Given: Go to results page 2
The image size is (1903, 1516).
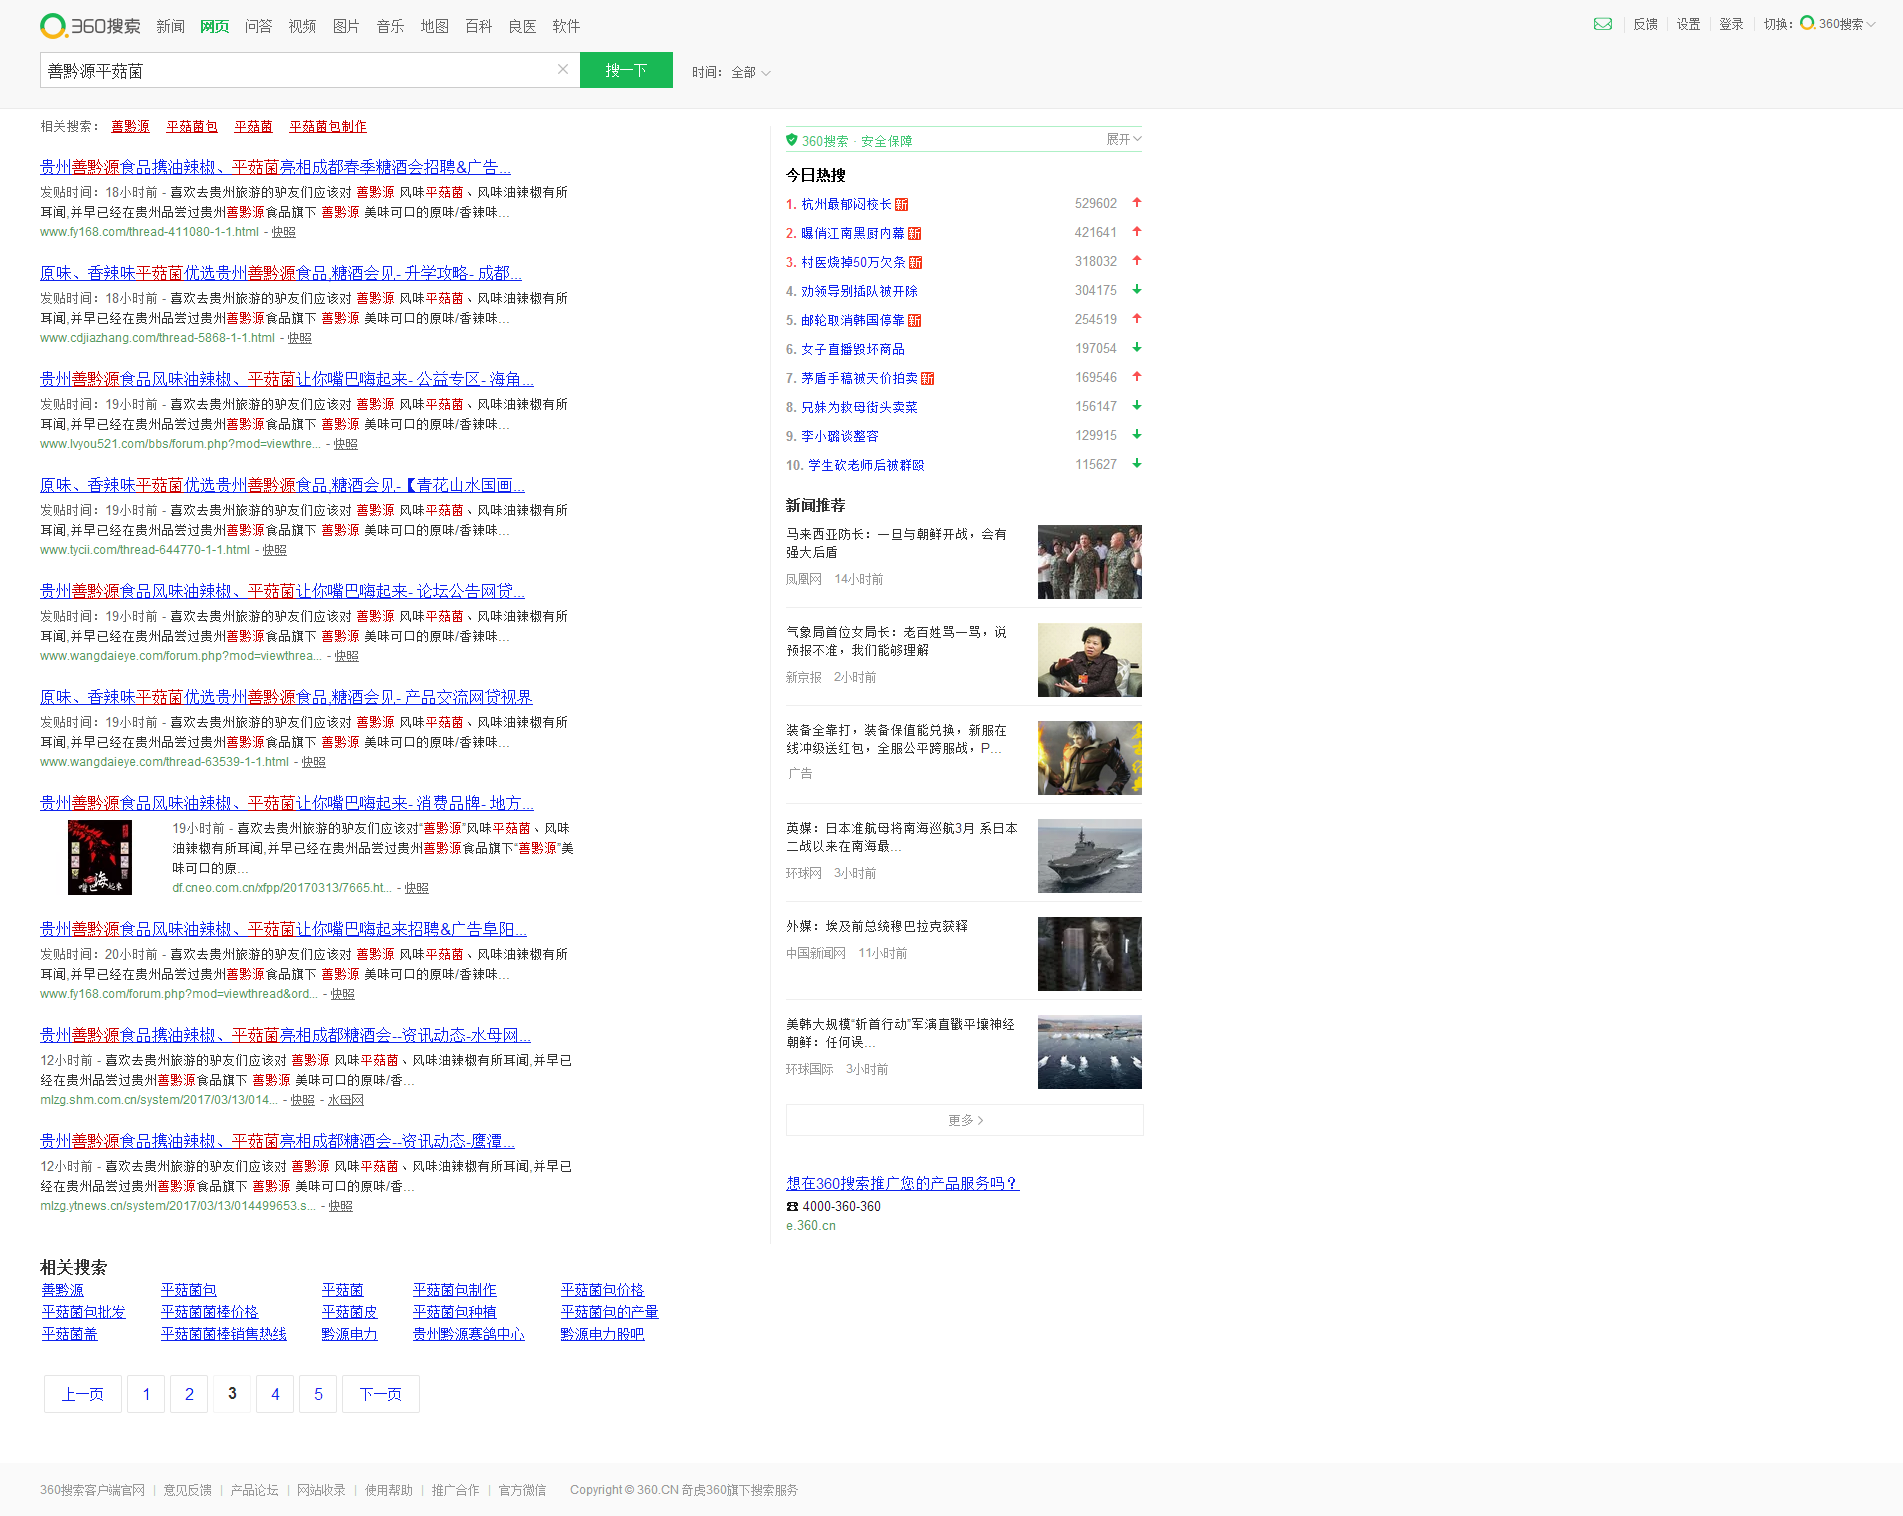Looking at the screenshot, I should pyautogui.click(x=189, y=1394).
